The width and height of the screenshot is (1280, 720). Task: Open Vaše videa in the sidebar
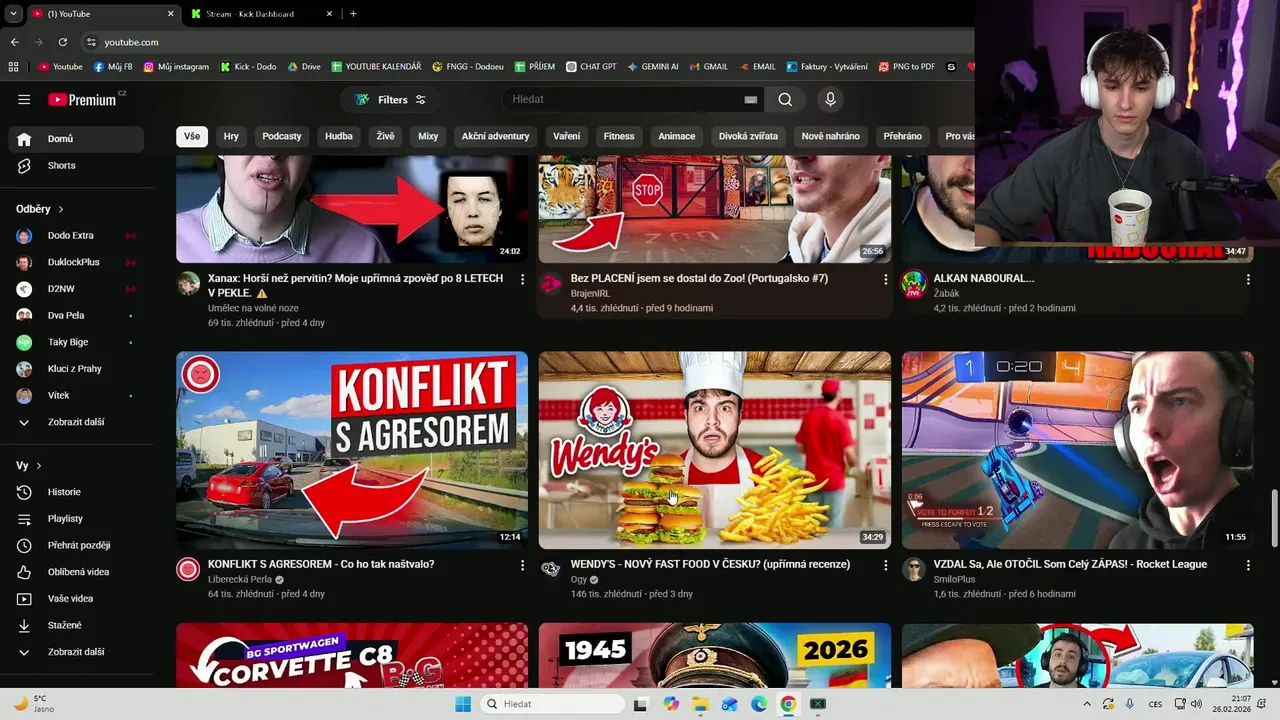(x=76, y=598)
